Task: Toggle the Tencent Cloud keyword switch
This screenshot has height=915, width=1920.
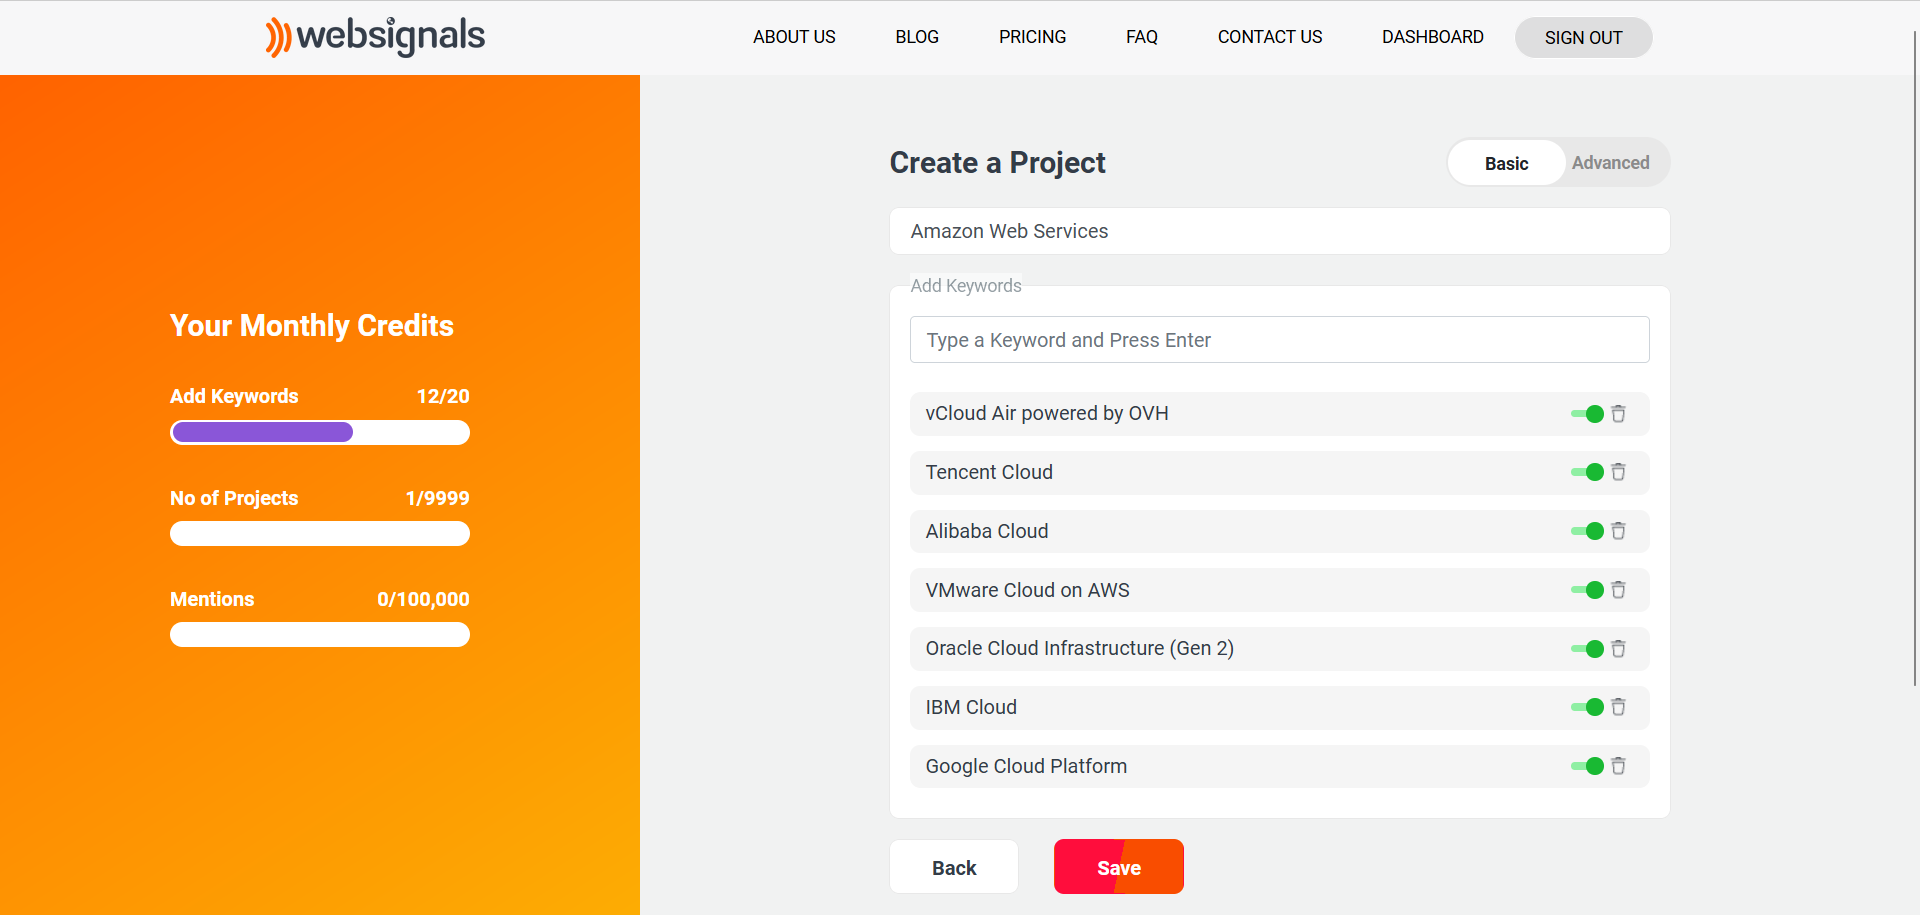Action: click(x=1587, y=472)
